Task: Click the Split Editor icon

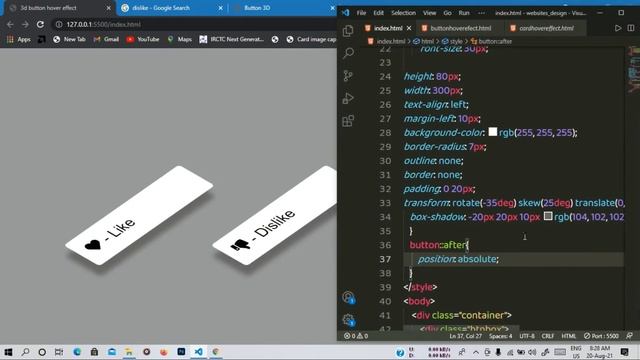Action: pos(631,28)
